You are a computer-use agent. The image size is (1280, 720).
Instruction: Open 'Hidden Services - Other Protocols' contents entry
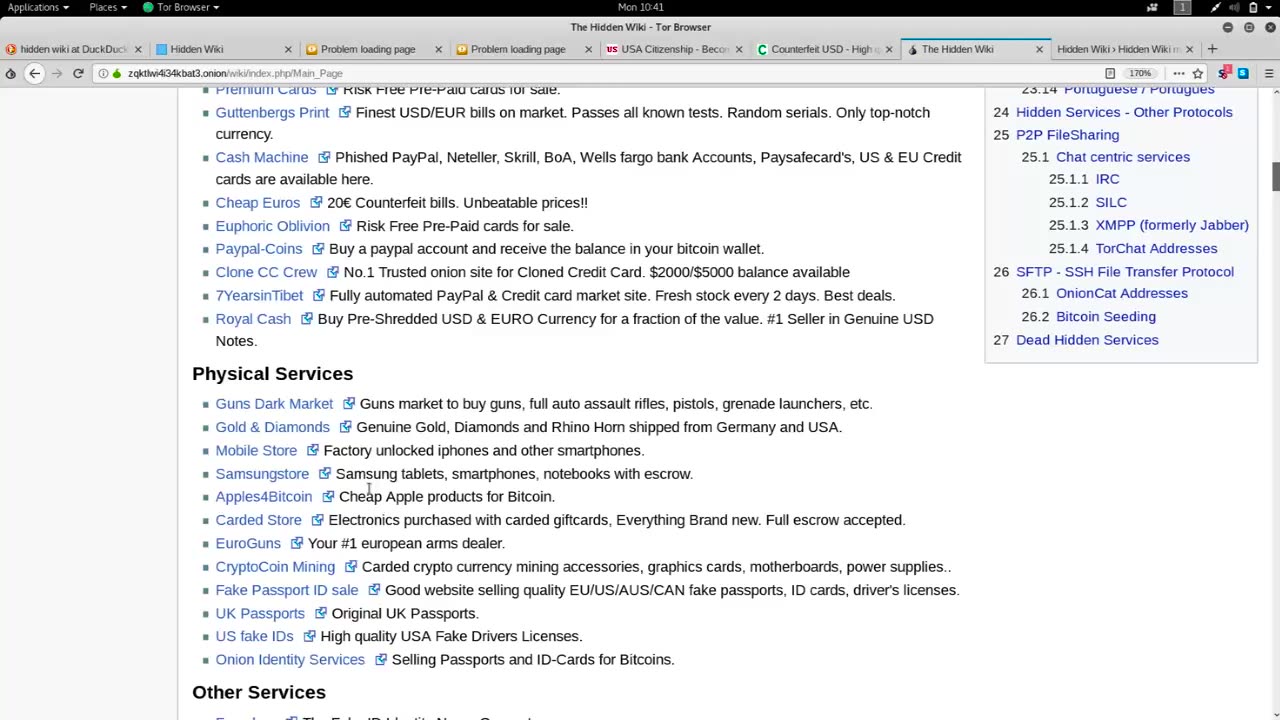[x=1124, y=112]
